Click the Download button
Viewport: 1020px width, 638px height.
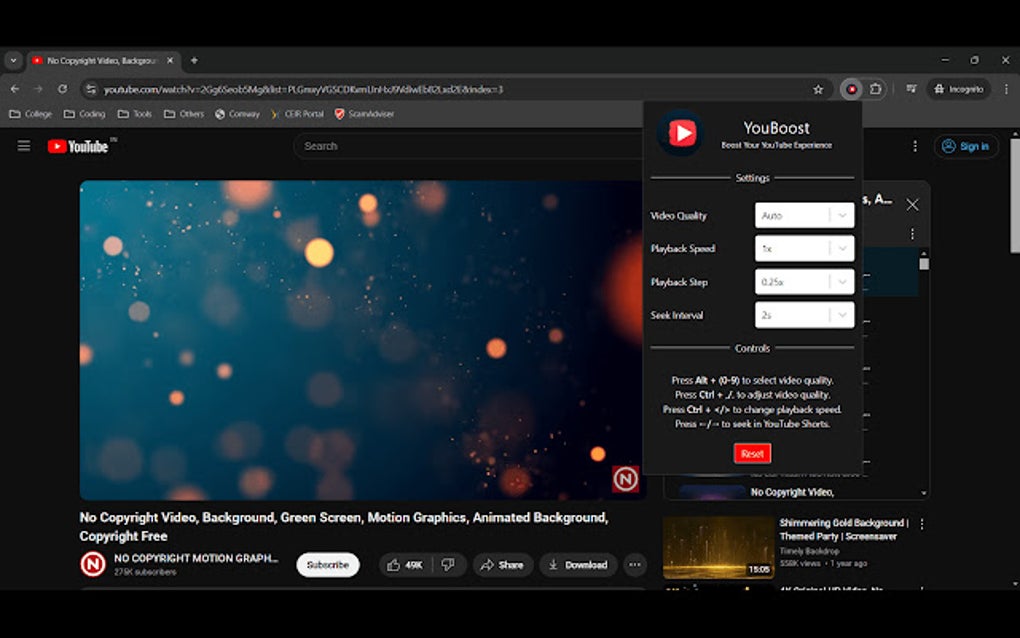(578, 565)
